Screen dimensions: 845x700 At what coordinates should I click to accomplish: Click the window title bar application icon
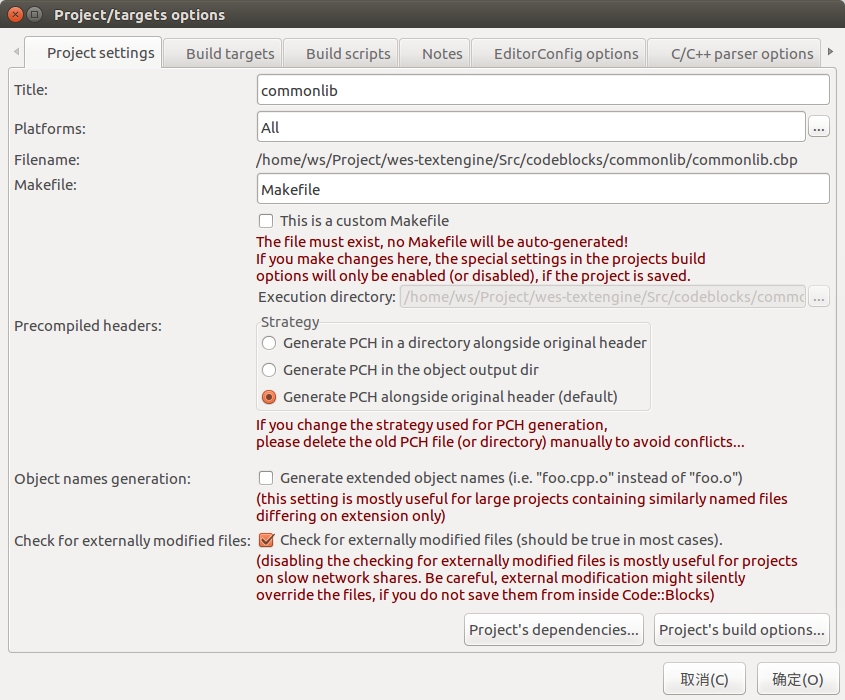pos(33,14)
